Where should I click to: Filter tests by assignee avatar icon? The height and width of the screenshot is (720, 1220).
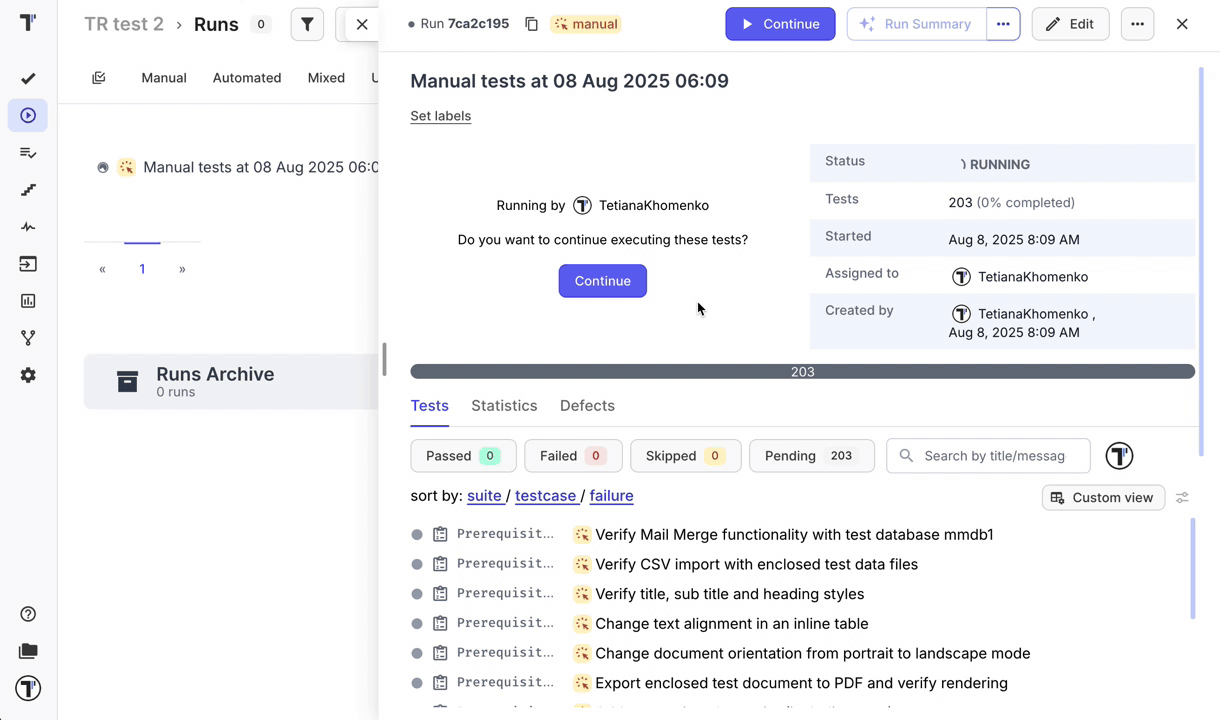coord(1119,456)
